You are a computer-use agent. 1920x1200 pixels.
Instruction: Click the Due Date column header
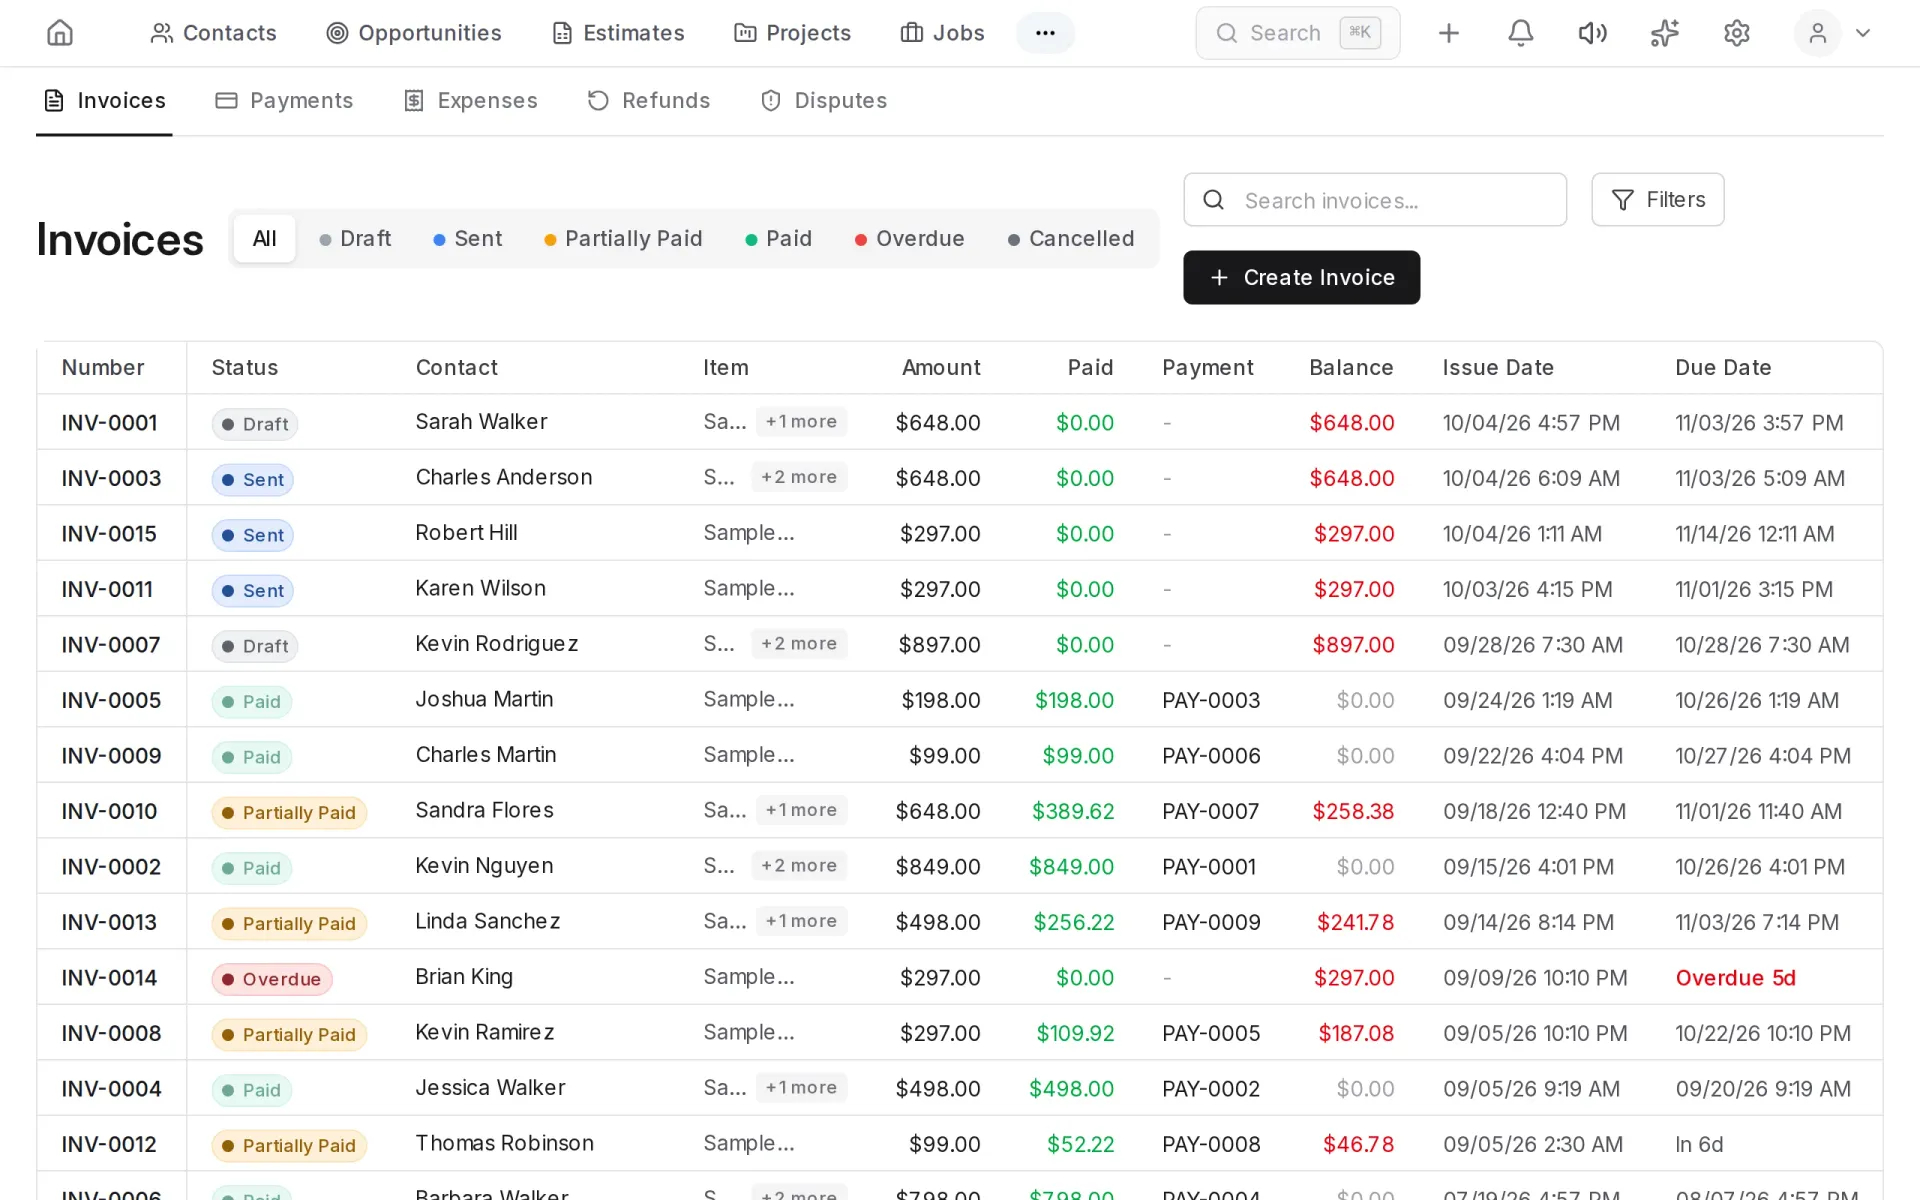(x=1723, y=368)
